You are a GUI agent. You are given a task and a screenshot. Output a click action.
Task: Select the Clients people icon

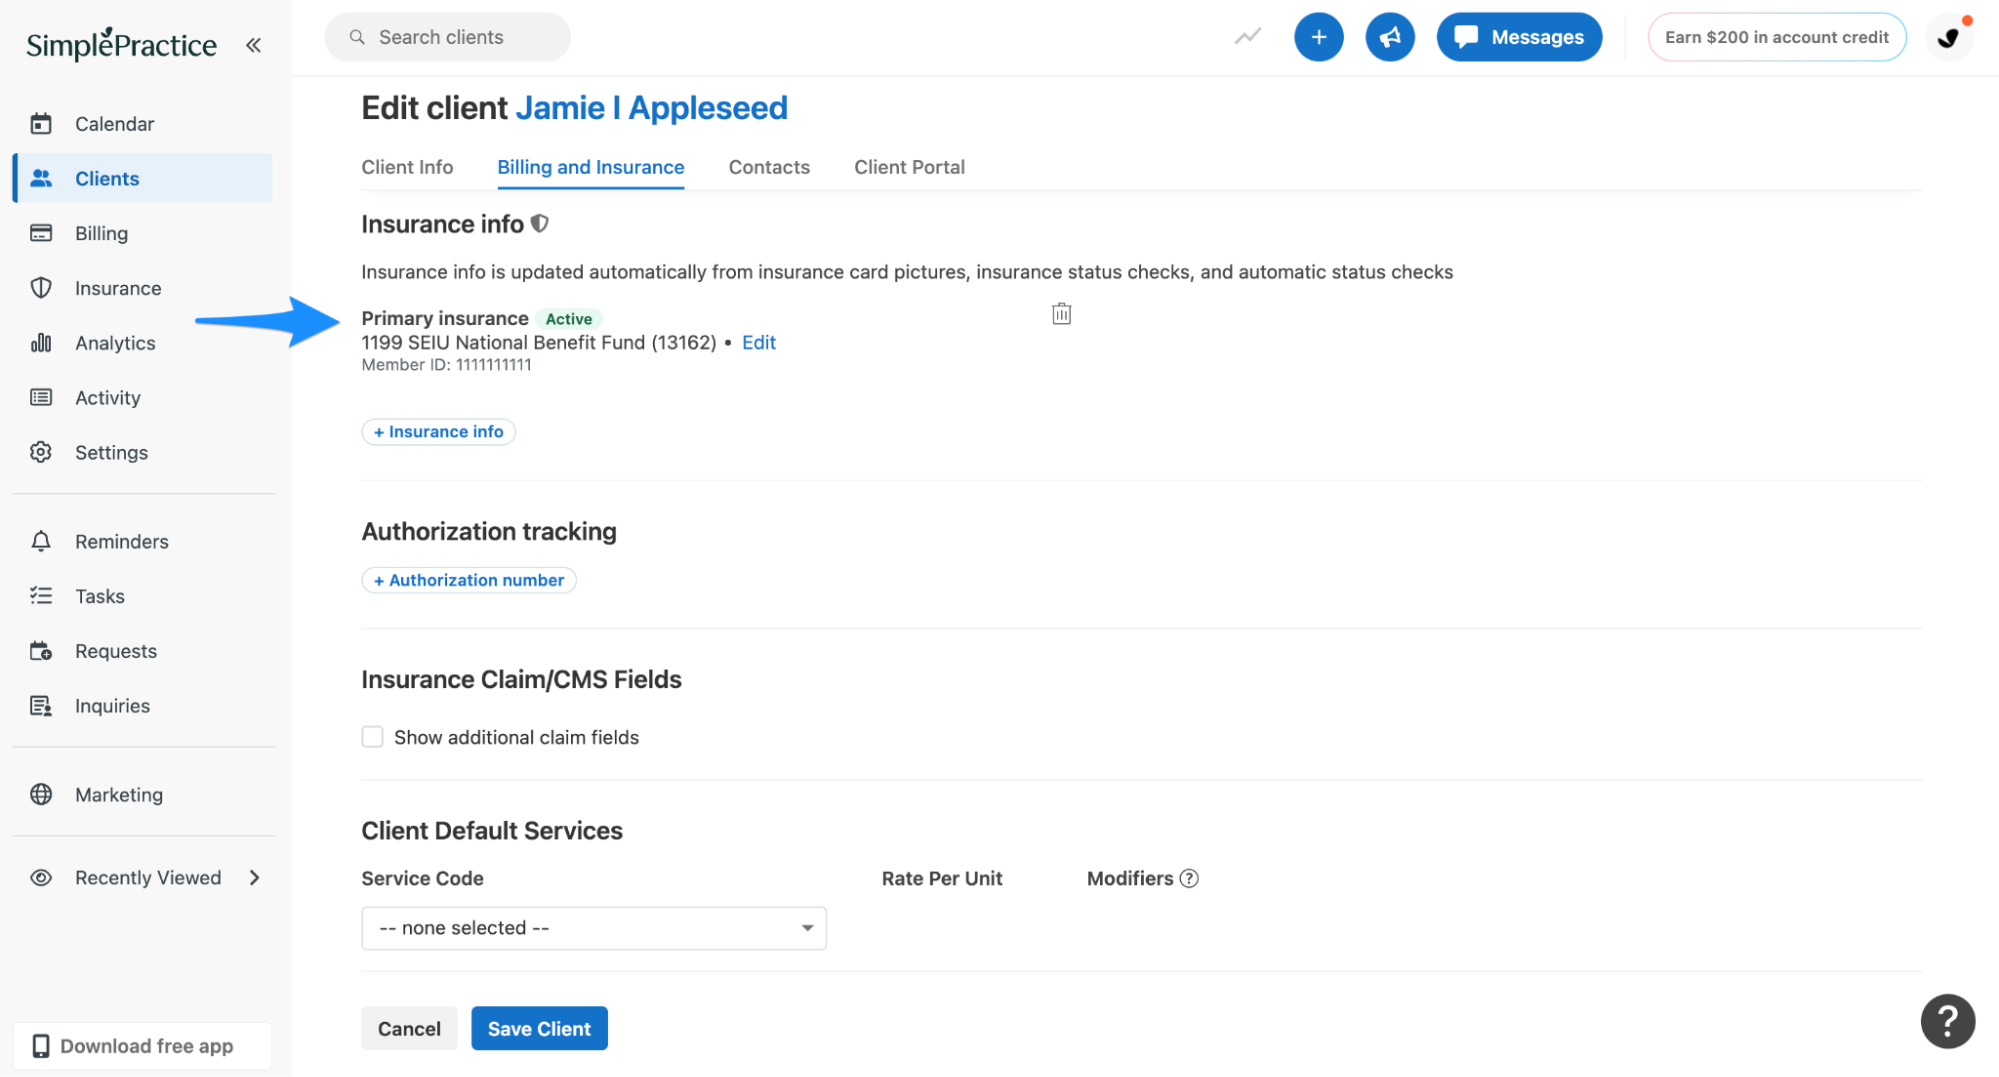(41, 178)
